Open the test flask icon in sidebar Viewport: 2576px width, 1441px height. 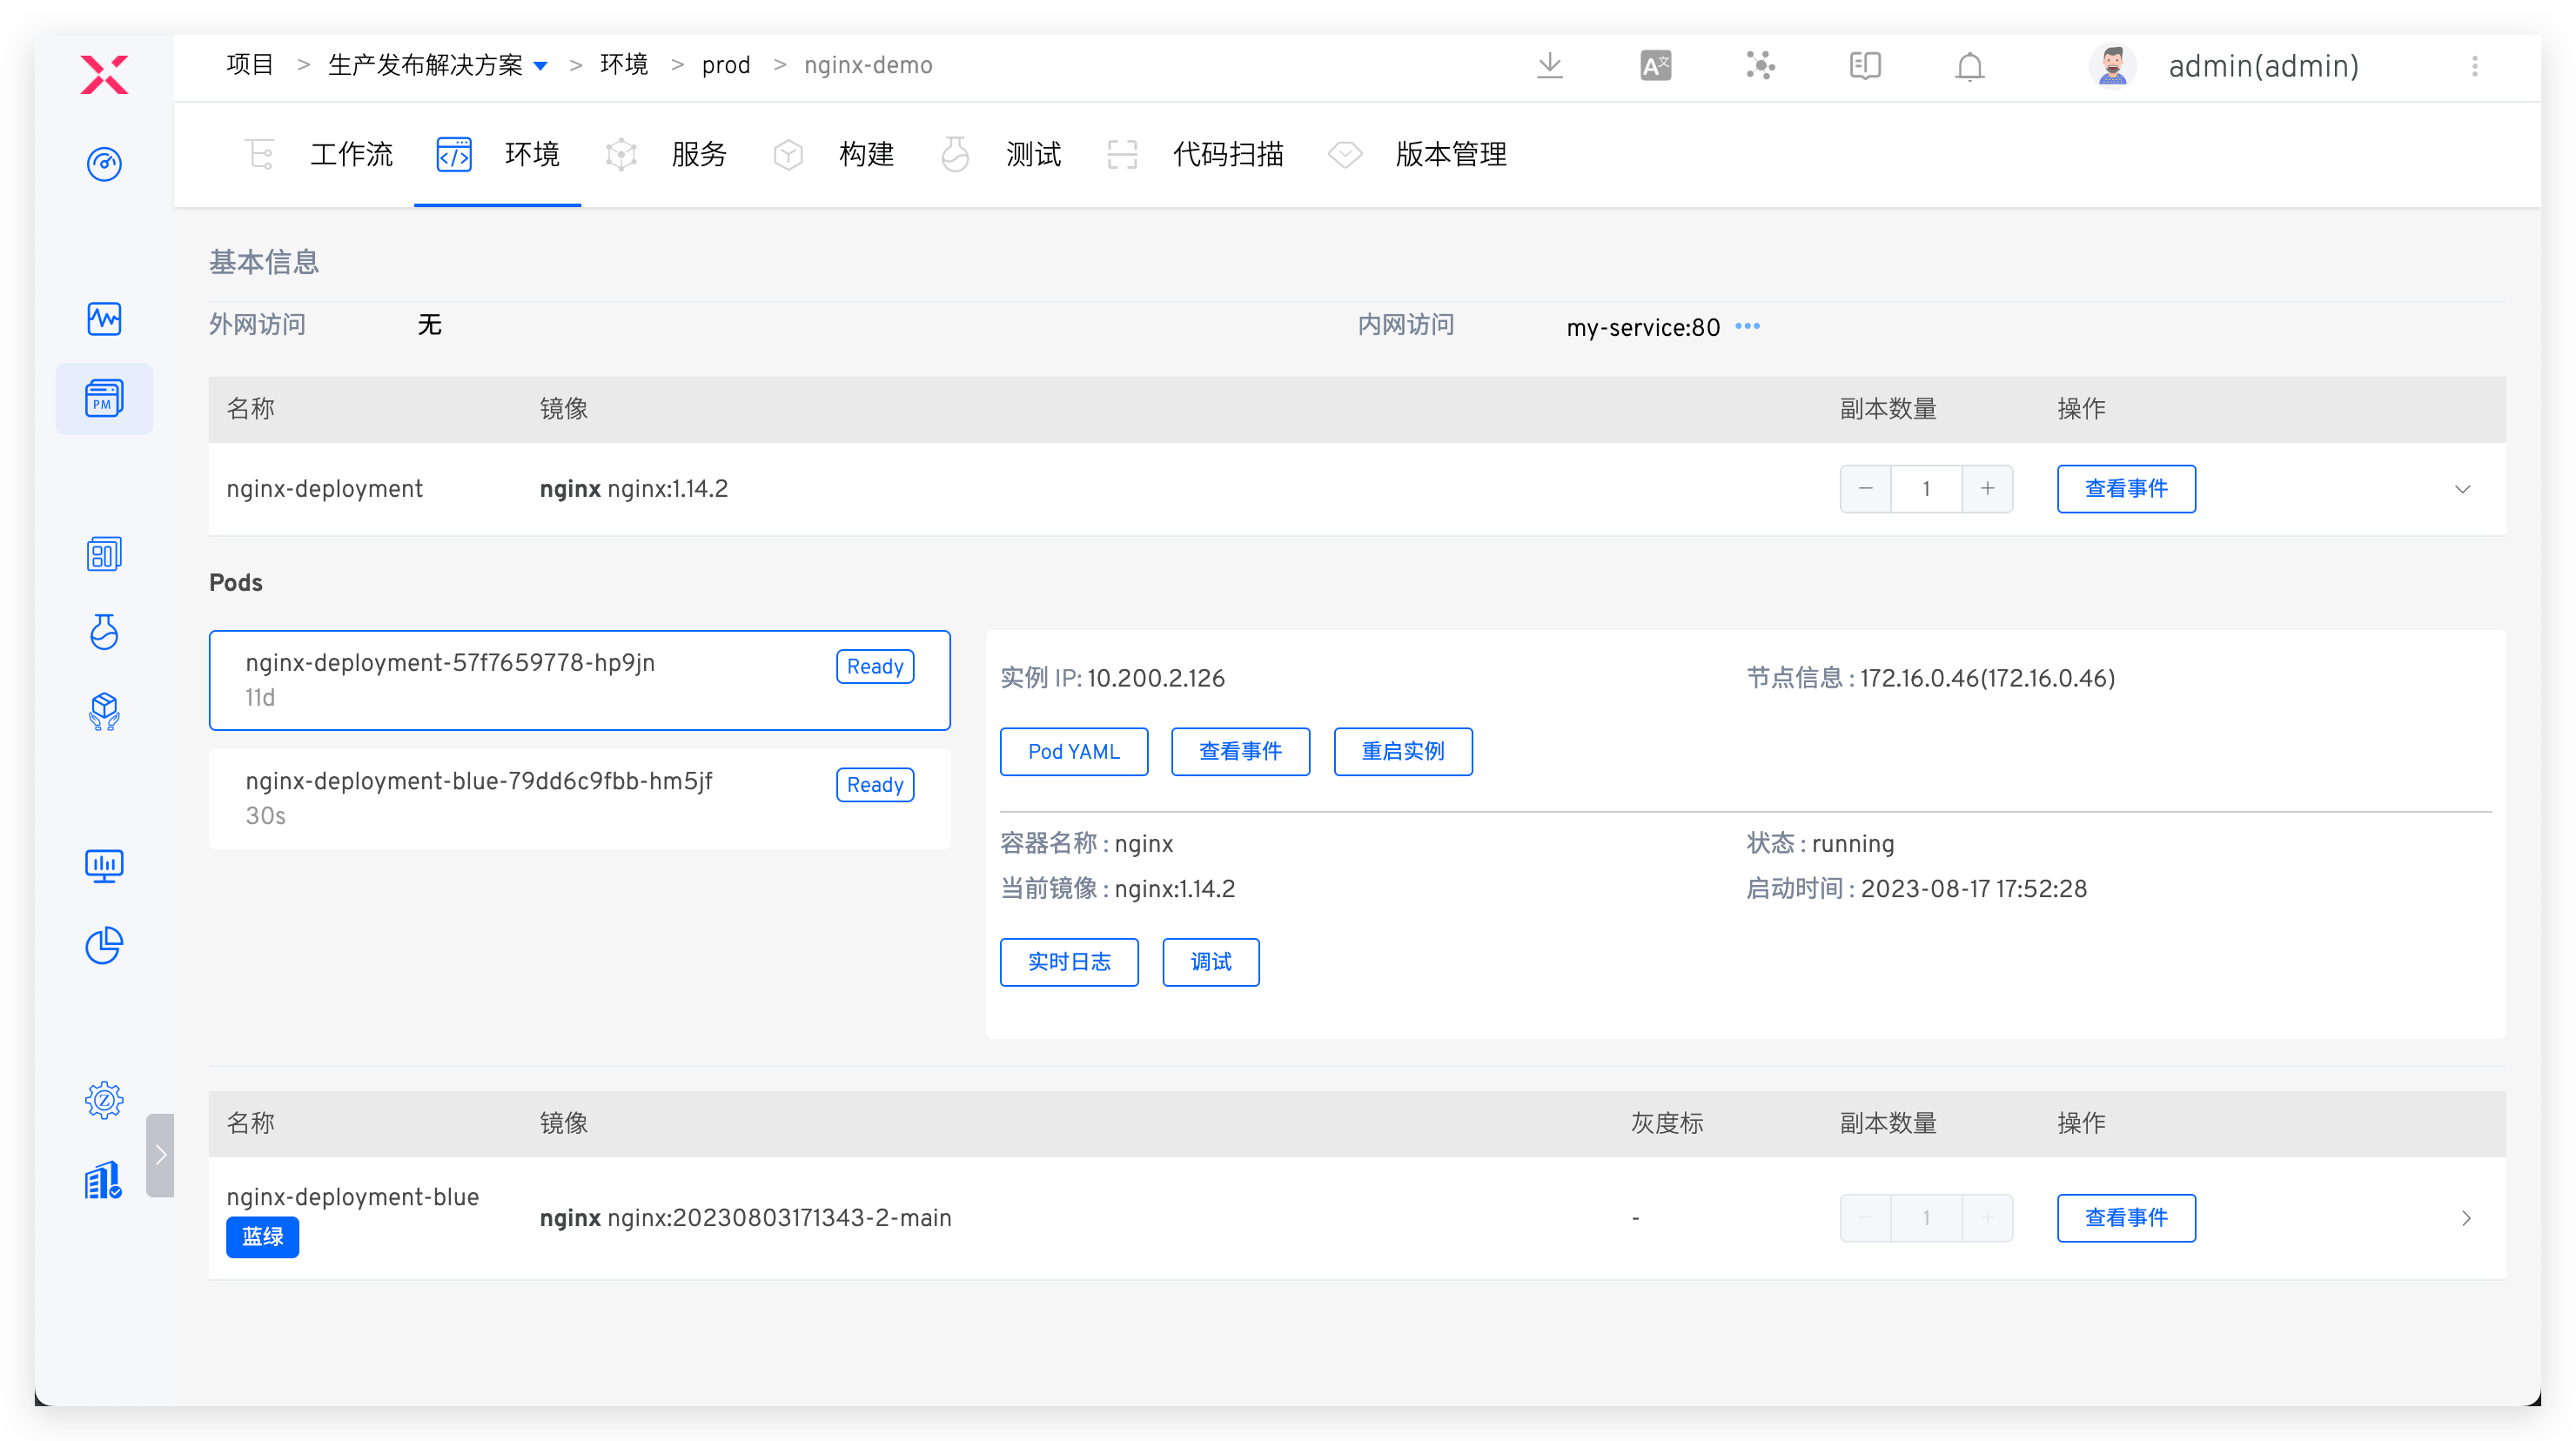pyautogui.click(x=104, y=632)
